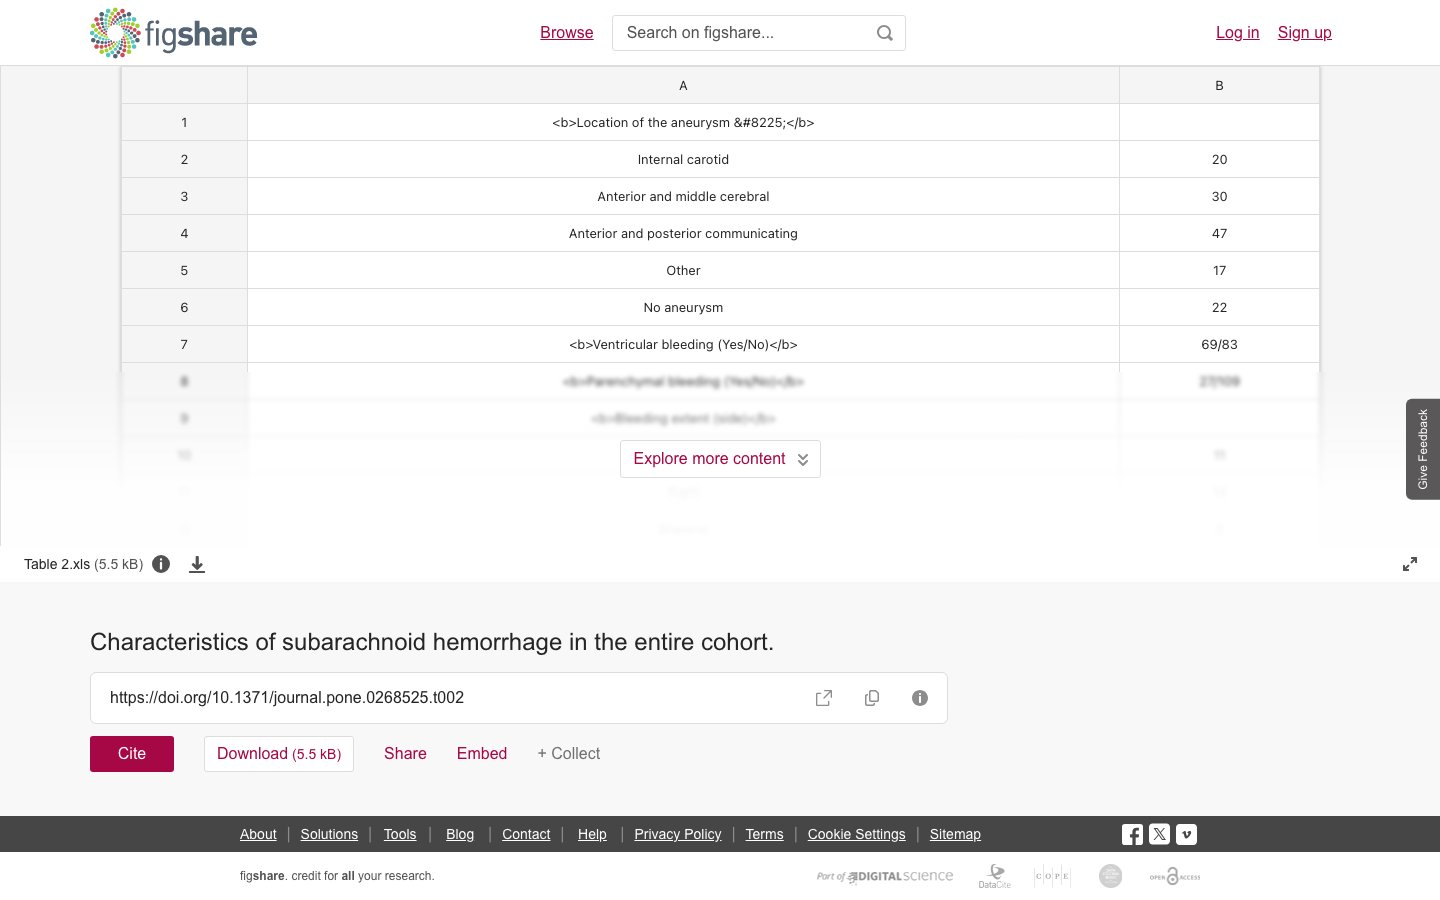Viewport: 1440px width, 900px height.
Task: Open the COPE logo link
Action: tap(1052, 876)
